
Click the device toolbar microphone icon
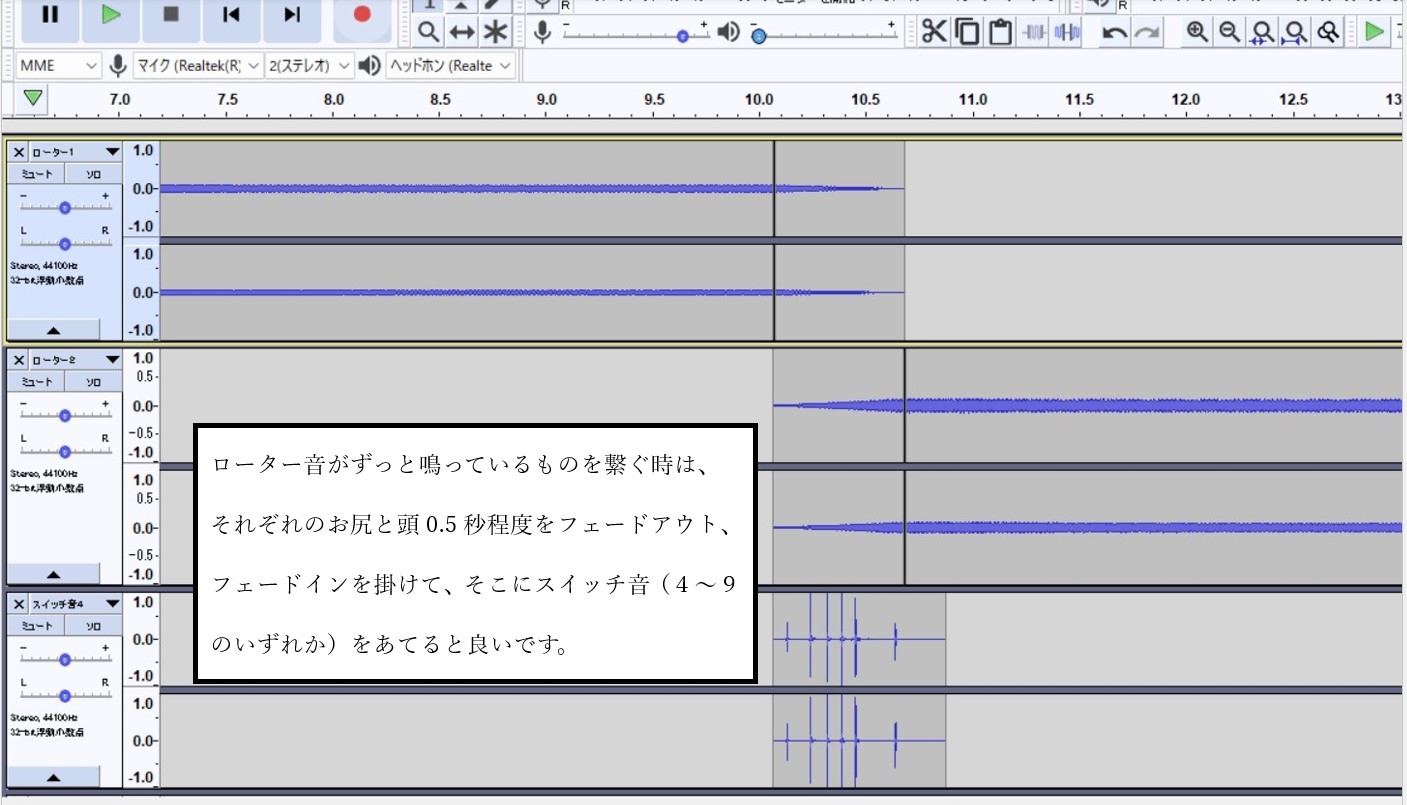point(118,66)
